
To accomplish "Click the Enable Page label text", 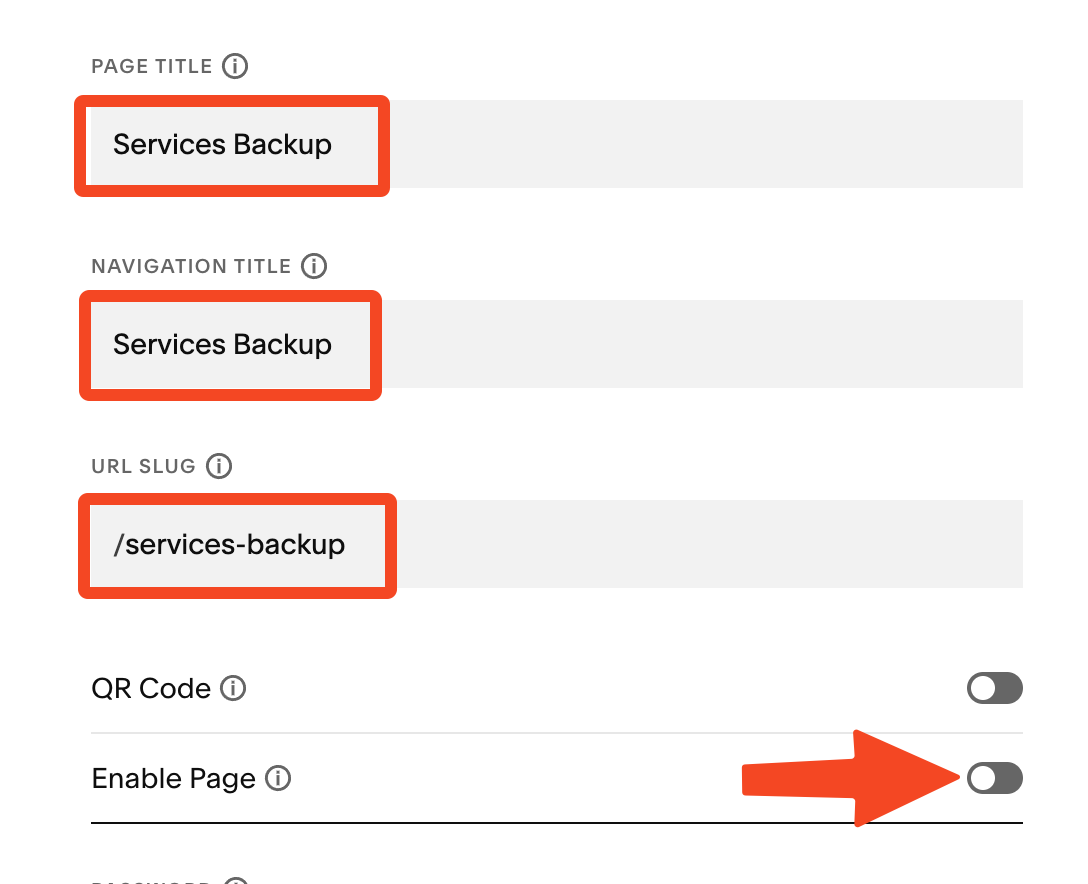I will point(173,778).
